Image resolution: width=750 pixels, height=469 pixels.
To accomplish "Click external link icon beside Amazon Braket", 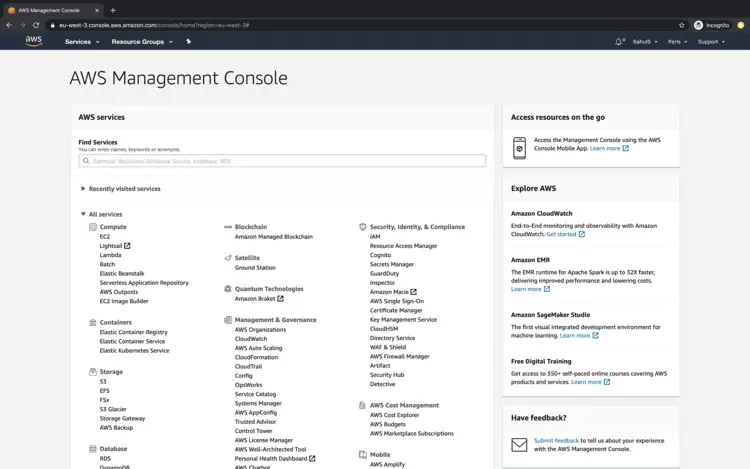I will coord(280,298).
